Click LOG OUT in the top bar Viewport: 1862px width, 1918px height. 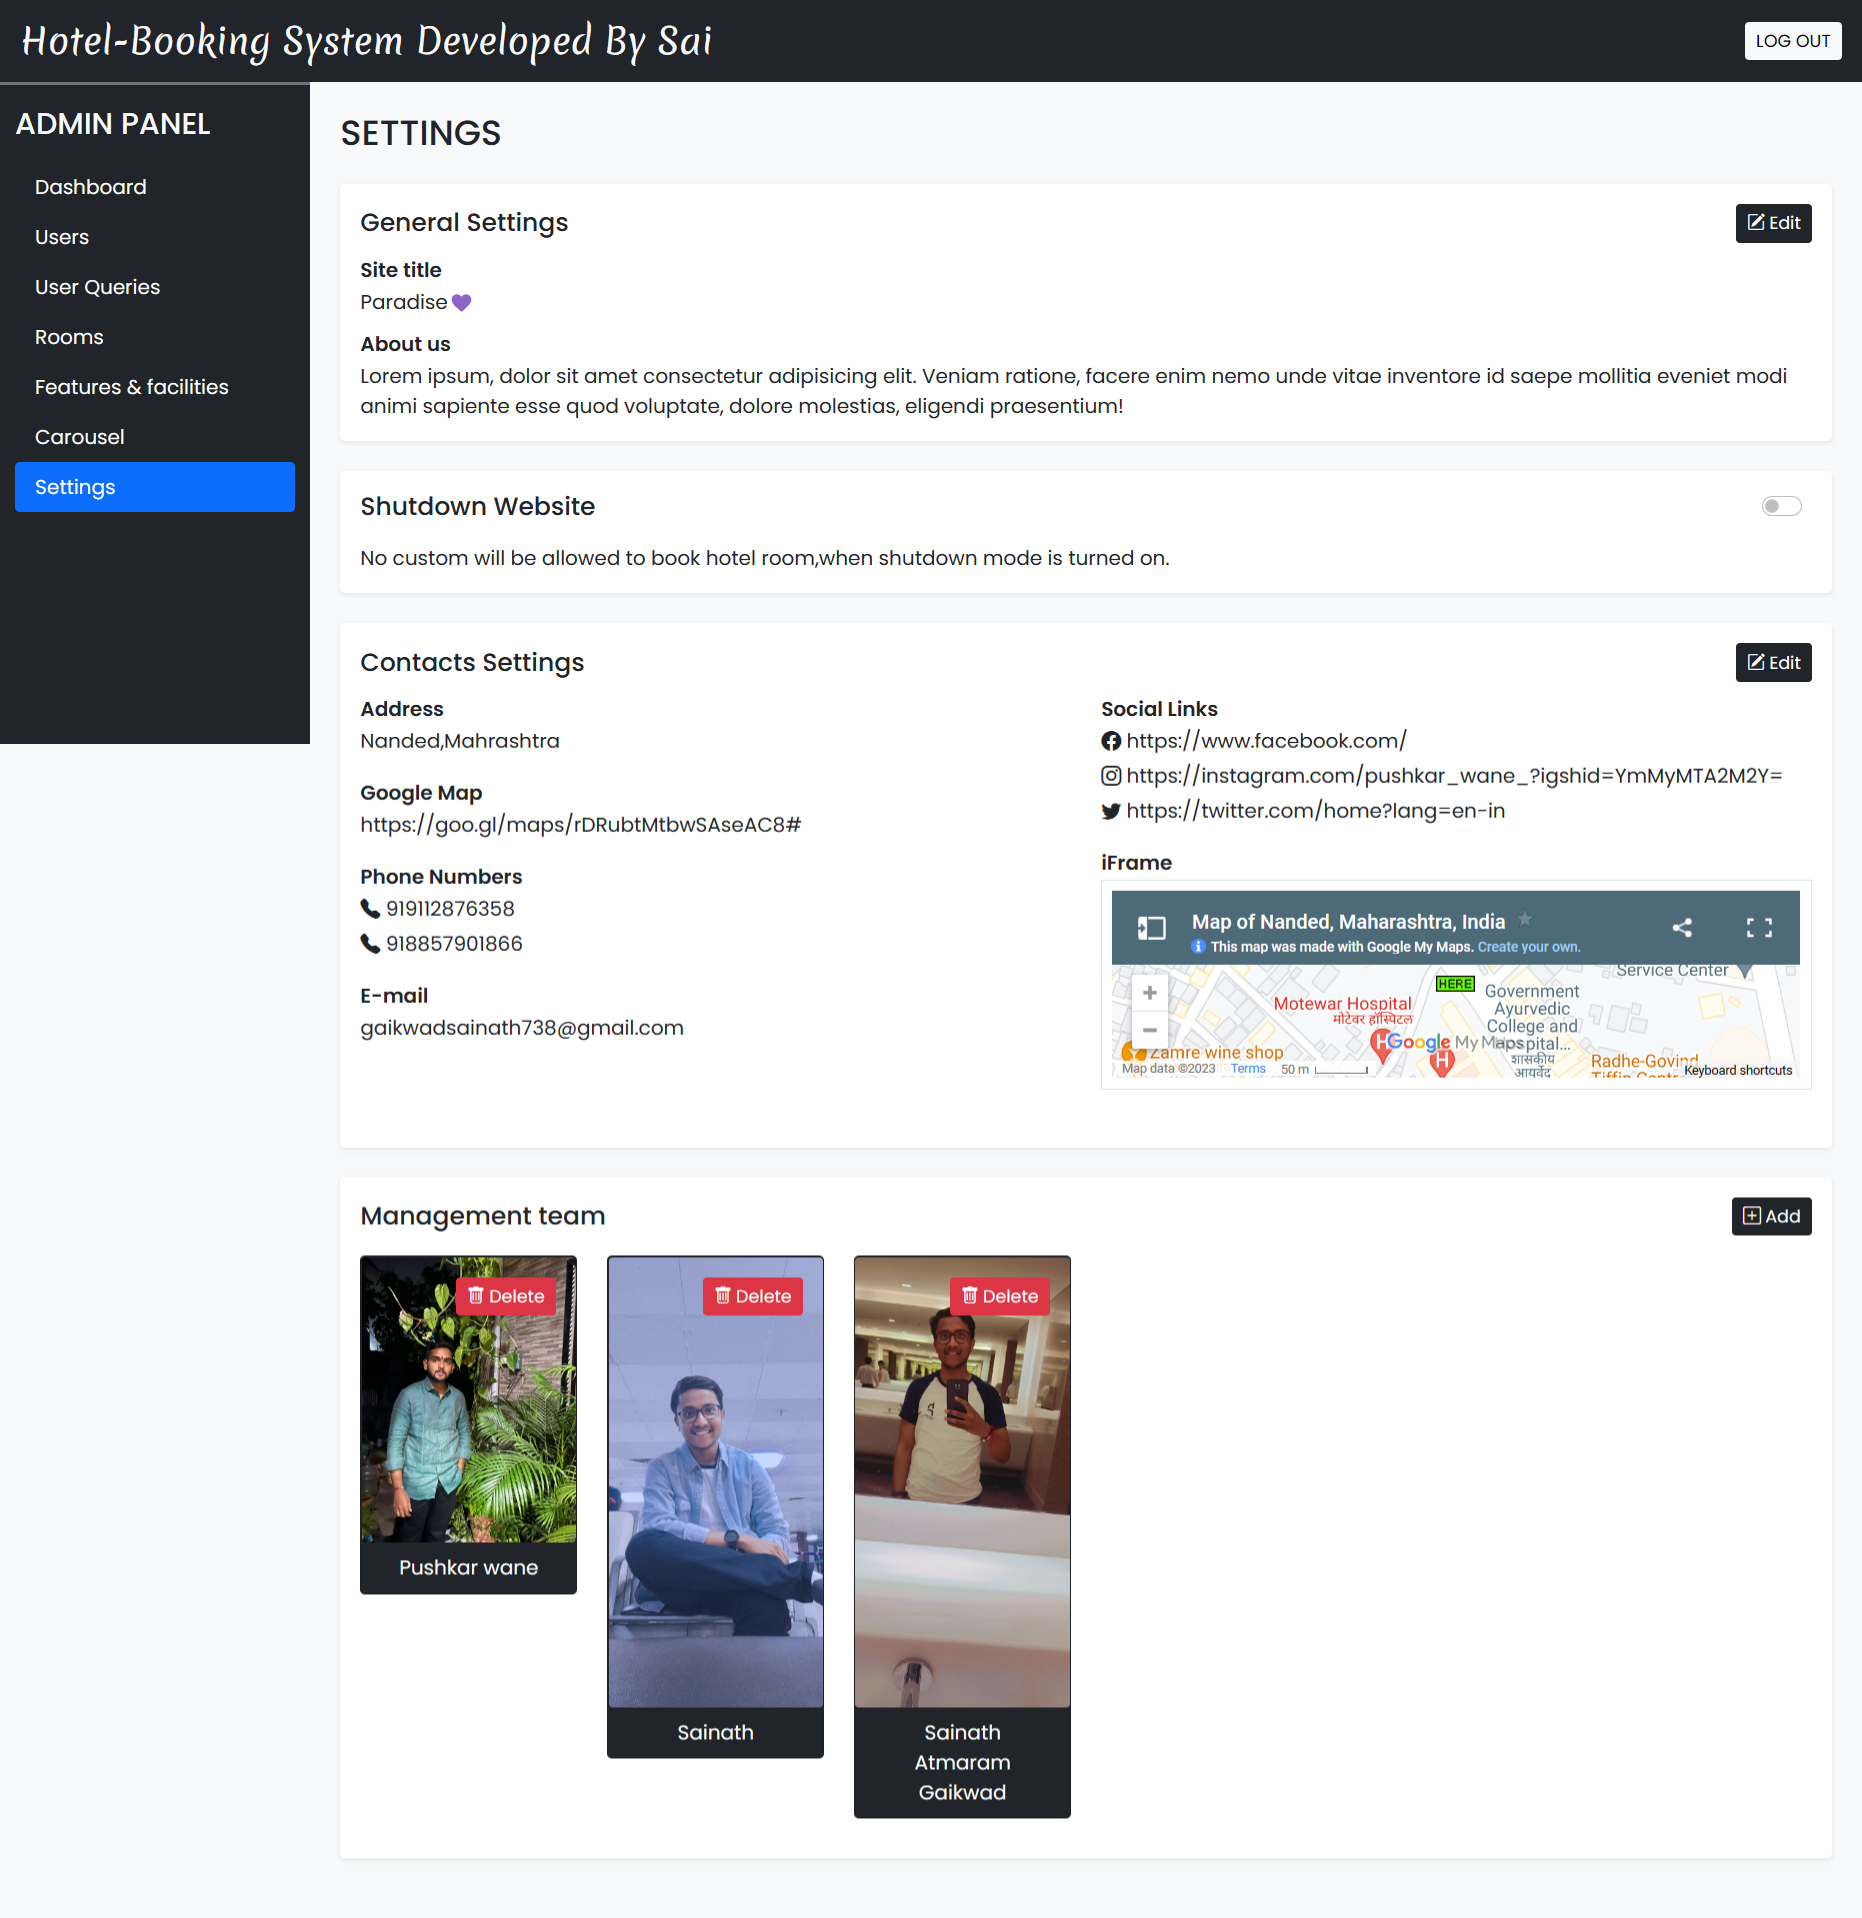click(1792, 41)
